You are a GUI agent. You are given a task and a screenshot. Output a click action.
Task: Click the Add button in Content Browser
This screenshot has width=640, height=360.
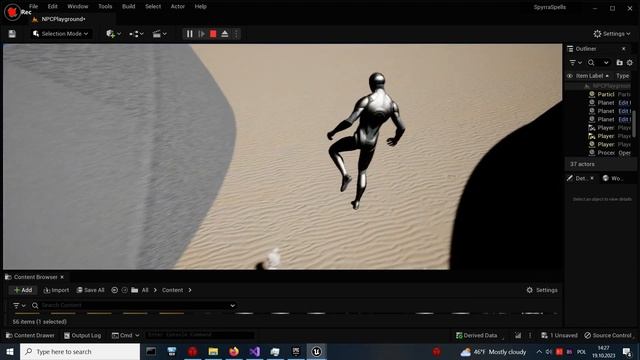(23, 290)
